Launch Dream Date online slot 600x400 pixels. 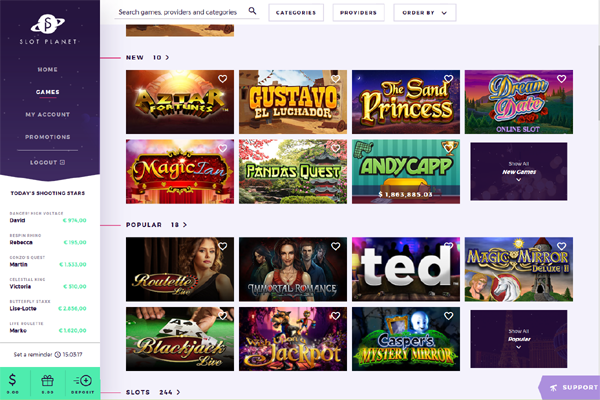coord(518,102)
